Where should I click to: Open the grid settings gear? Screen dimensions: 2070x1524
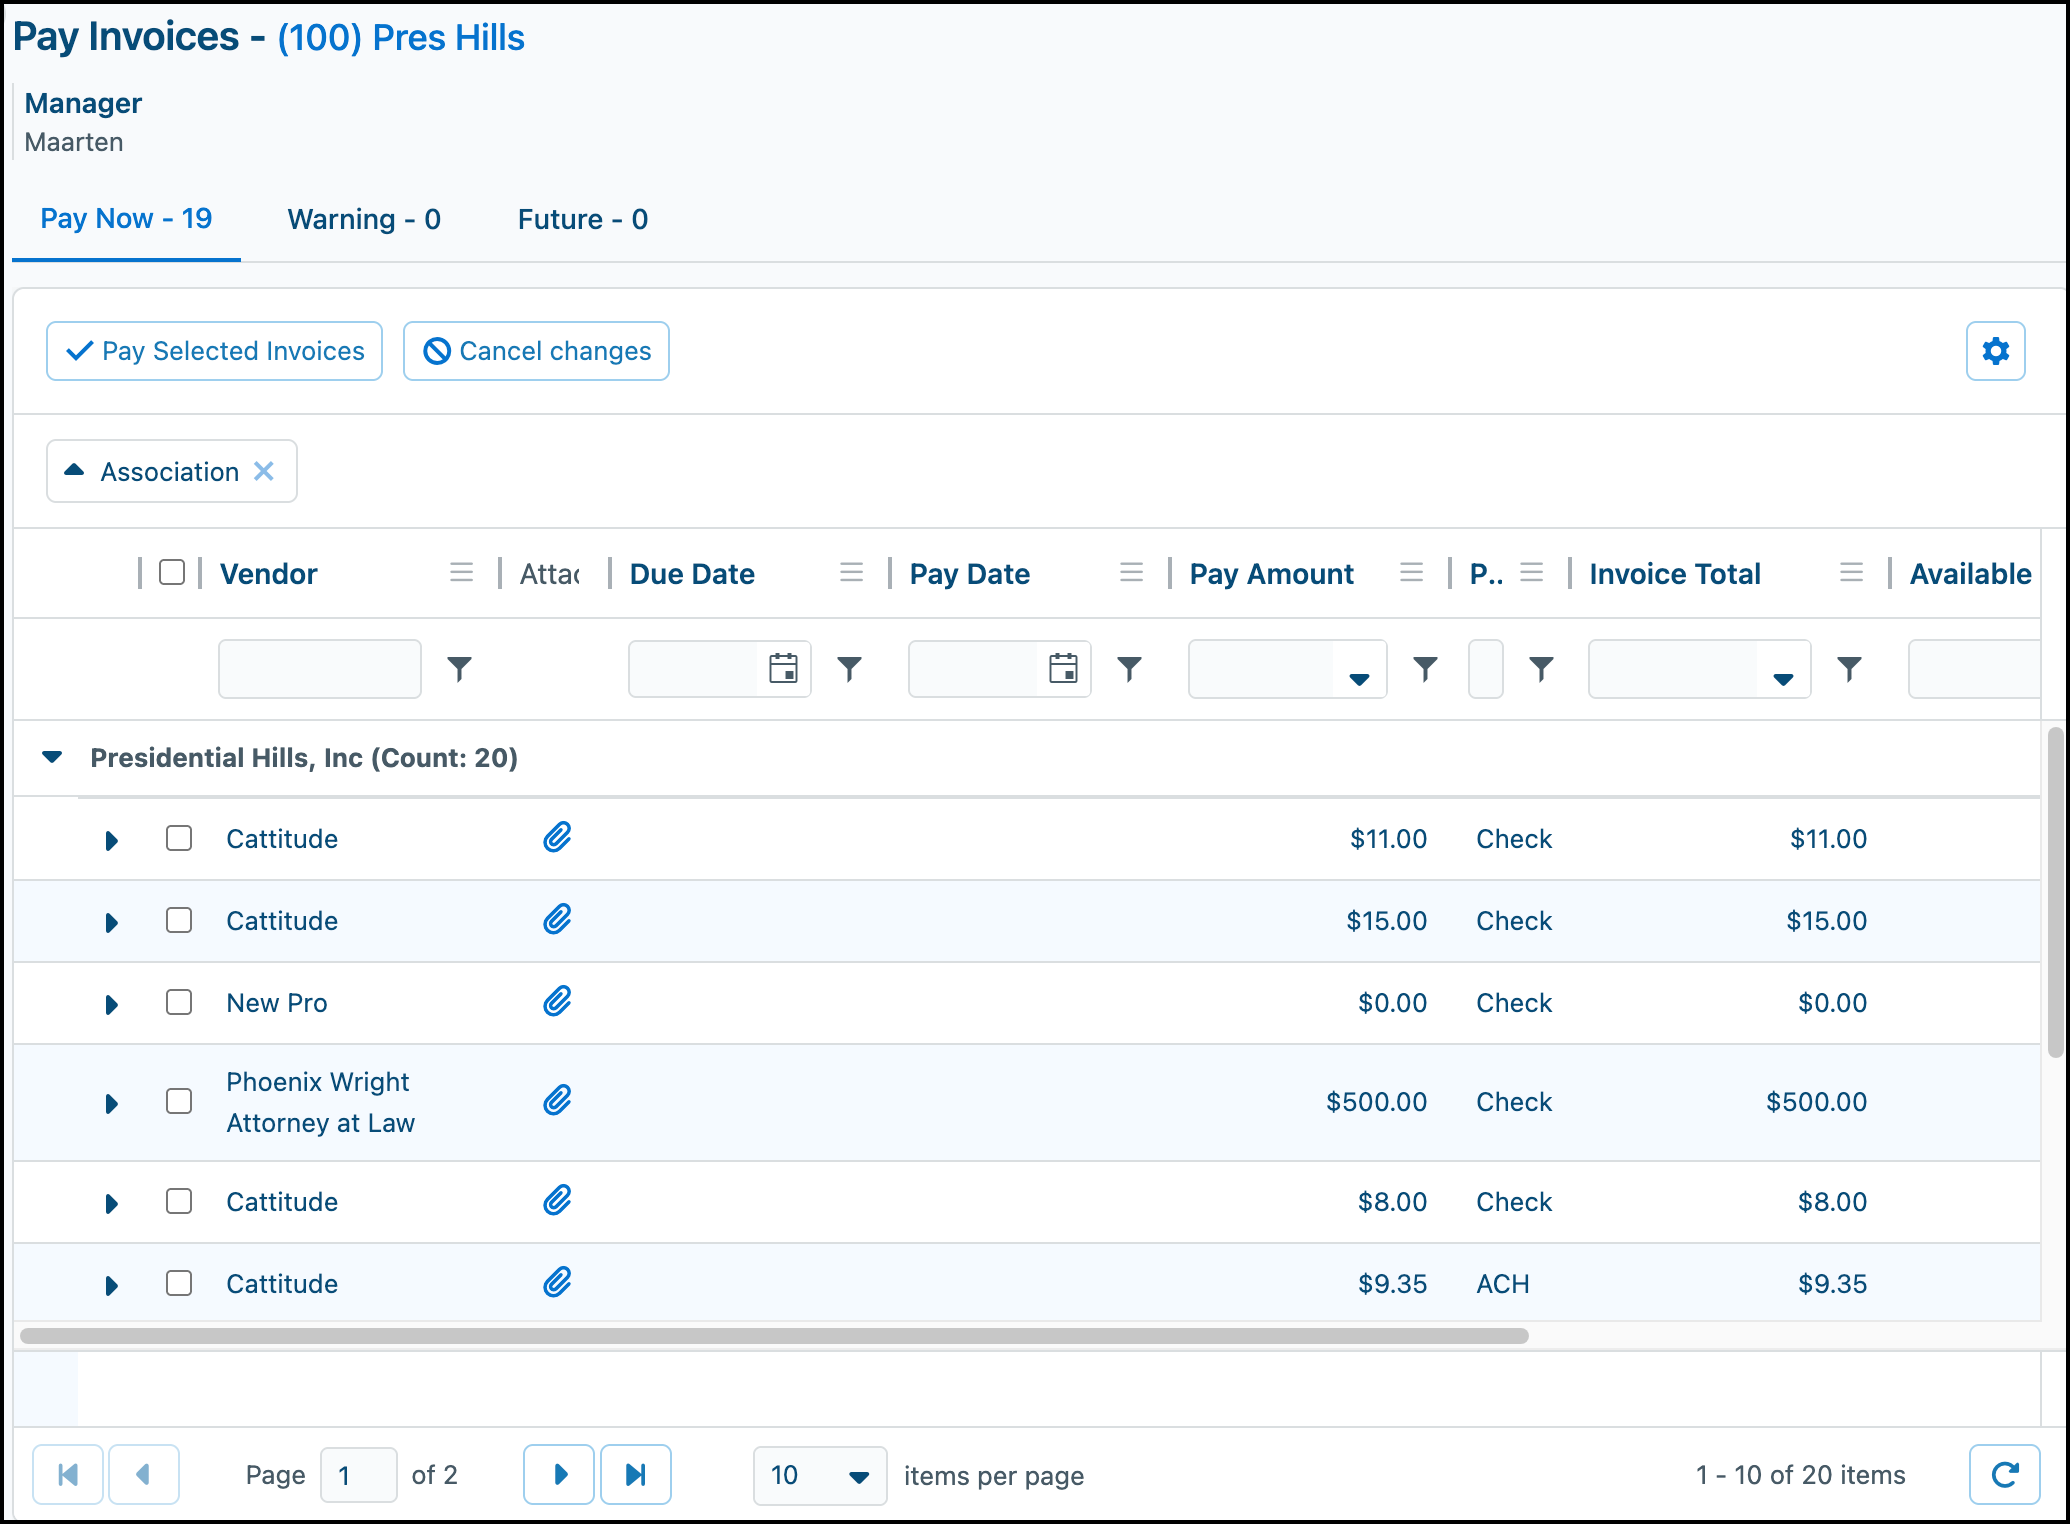1995,351
